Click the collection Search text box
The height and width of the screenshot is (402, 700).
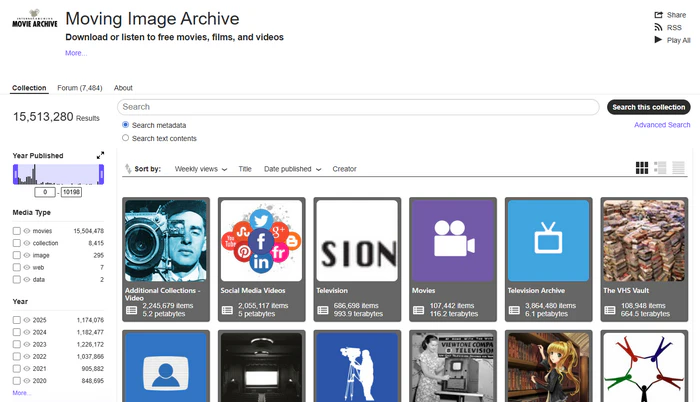[x=358, y=107]
